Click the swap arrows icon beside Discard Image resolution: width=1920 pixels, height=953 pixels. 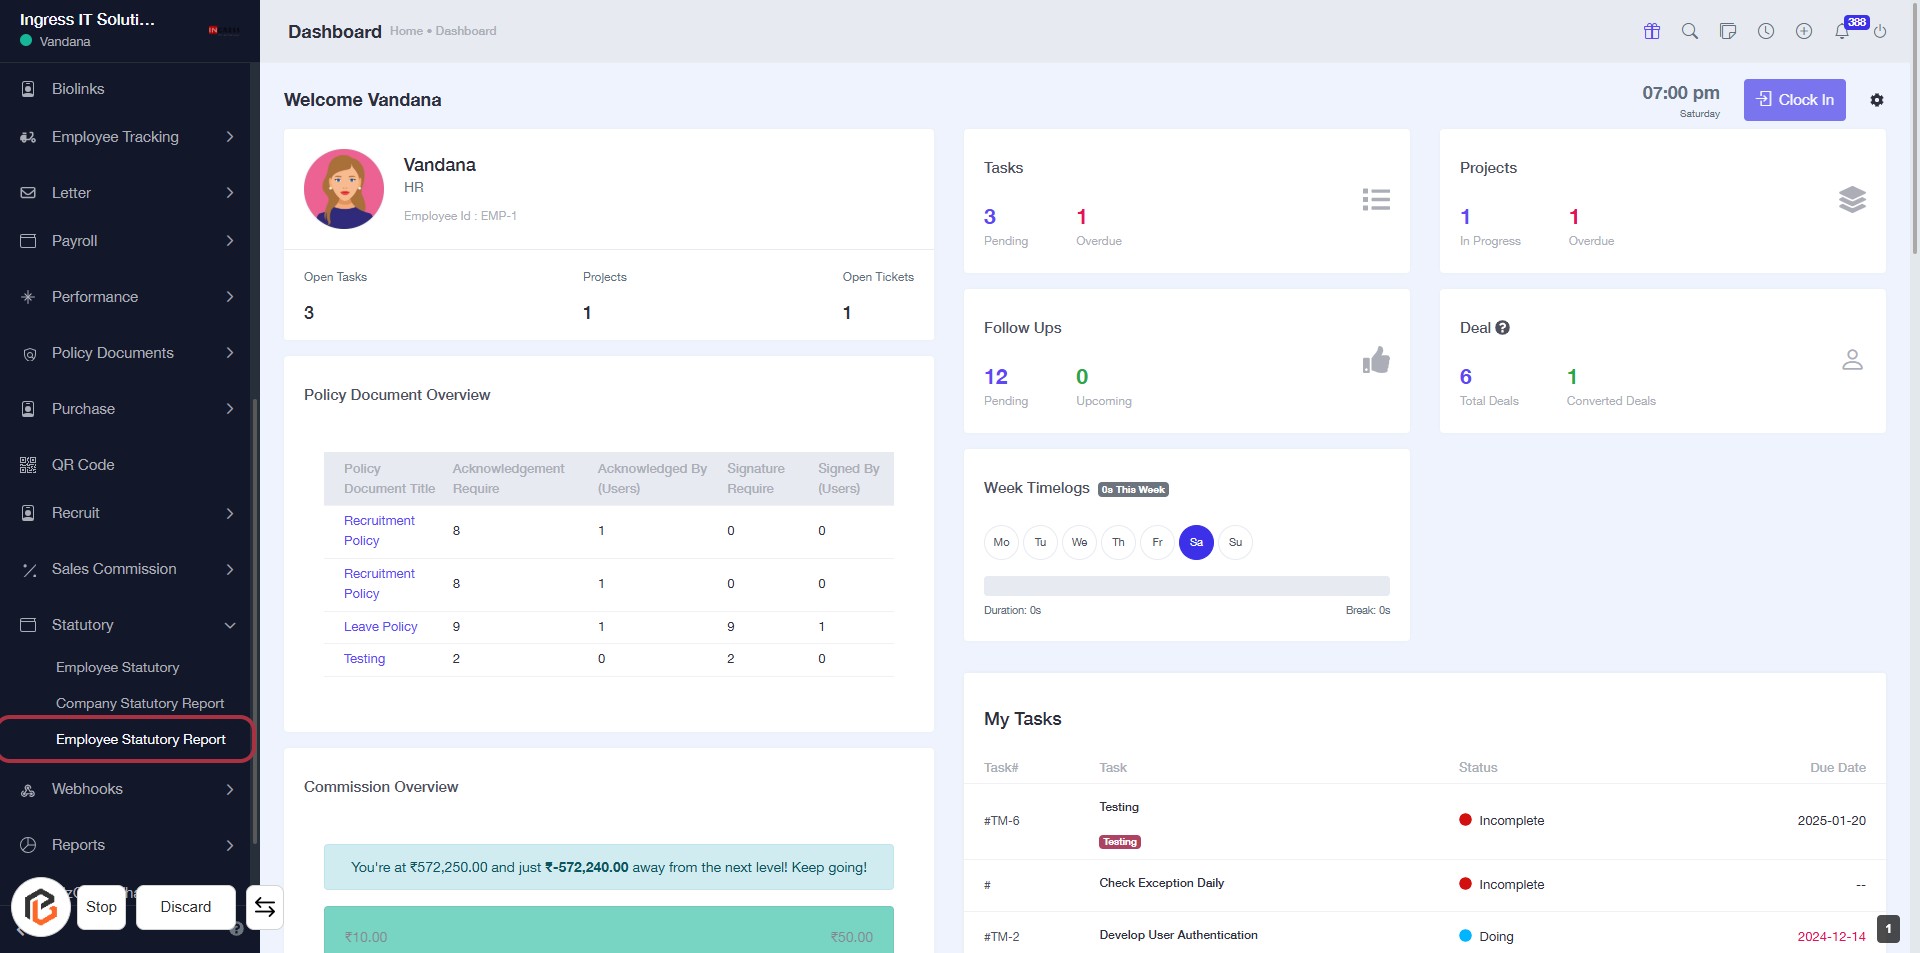point(265,907)
